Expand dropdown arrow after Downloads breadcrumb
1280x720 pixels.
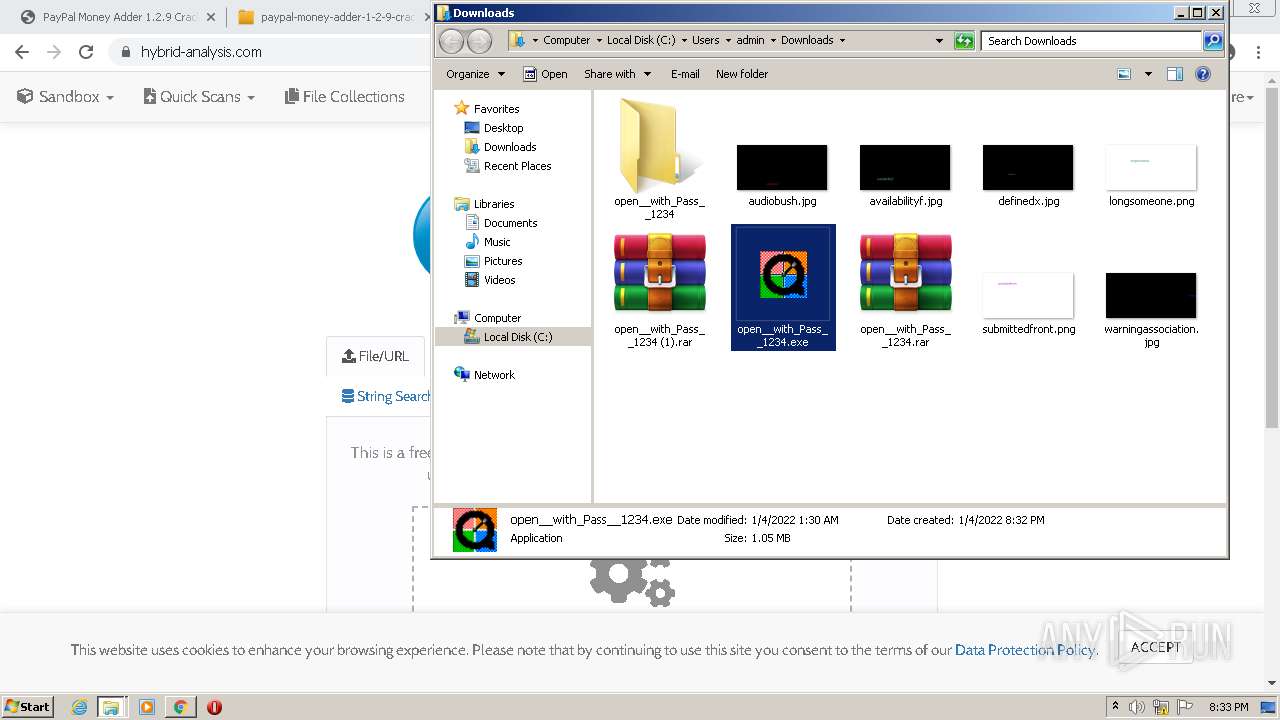point(842,41)
